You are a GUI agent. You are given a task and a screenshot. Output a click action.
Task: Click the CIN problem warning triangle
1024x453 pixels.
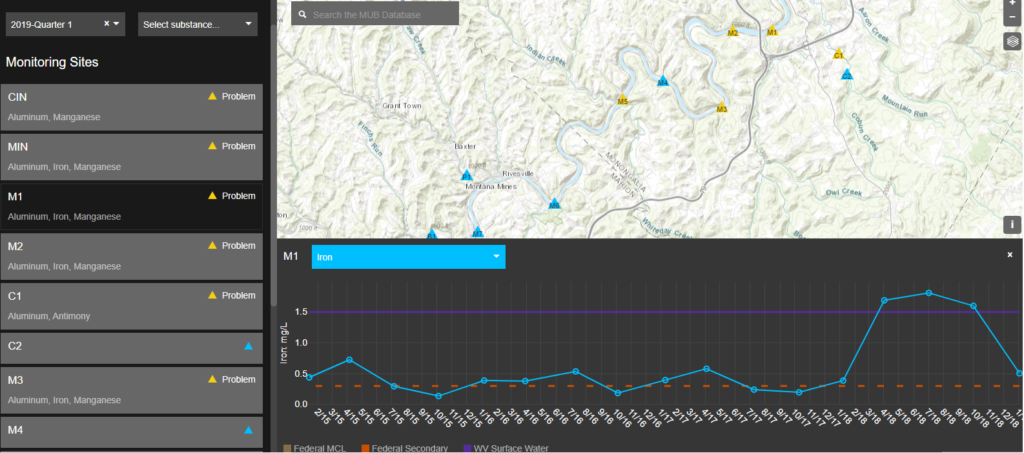pos(212,96)
